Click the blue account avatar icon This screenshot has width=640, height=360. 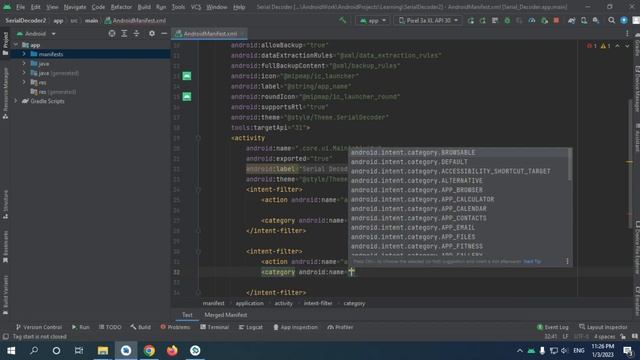[x=624, y=20]
